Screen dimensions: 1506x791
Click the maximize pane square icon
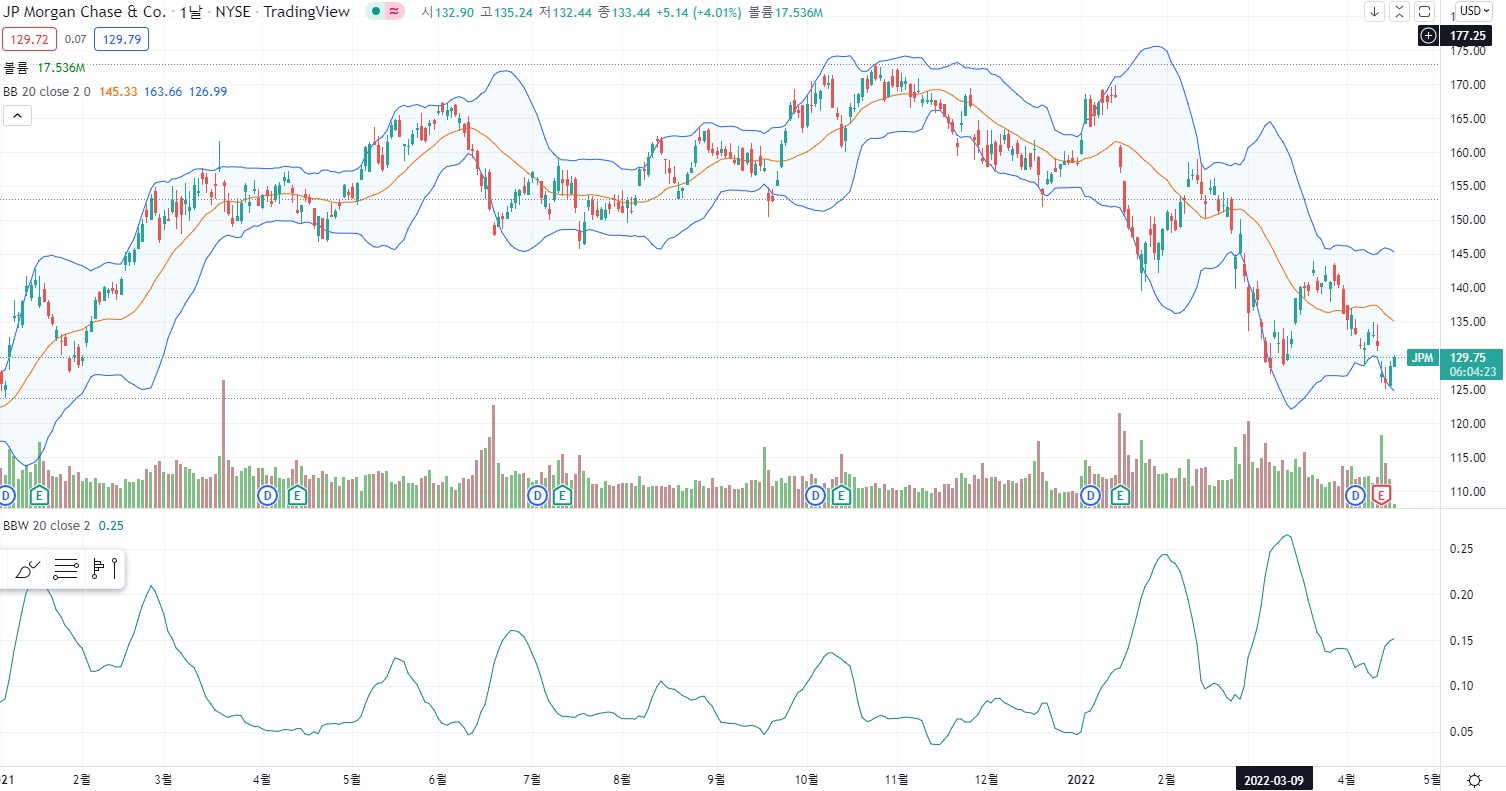(1425, 12)
